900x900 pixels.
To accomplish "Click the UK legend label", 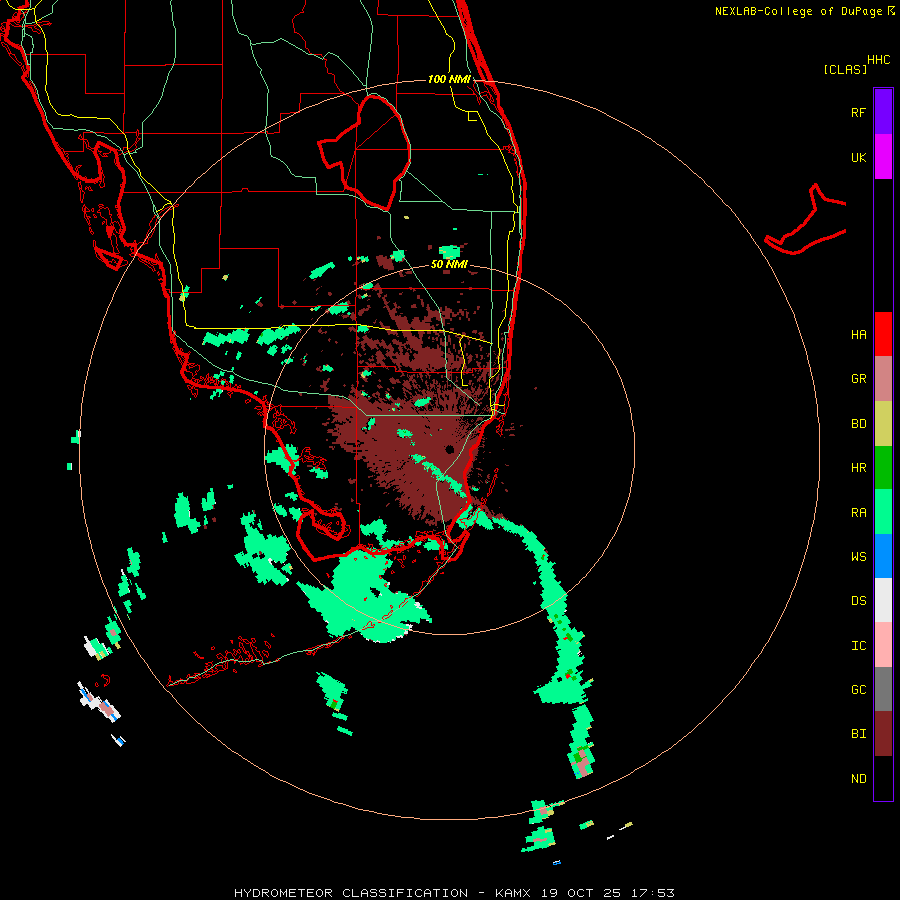I will pos(858,157).
